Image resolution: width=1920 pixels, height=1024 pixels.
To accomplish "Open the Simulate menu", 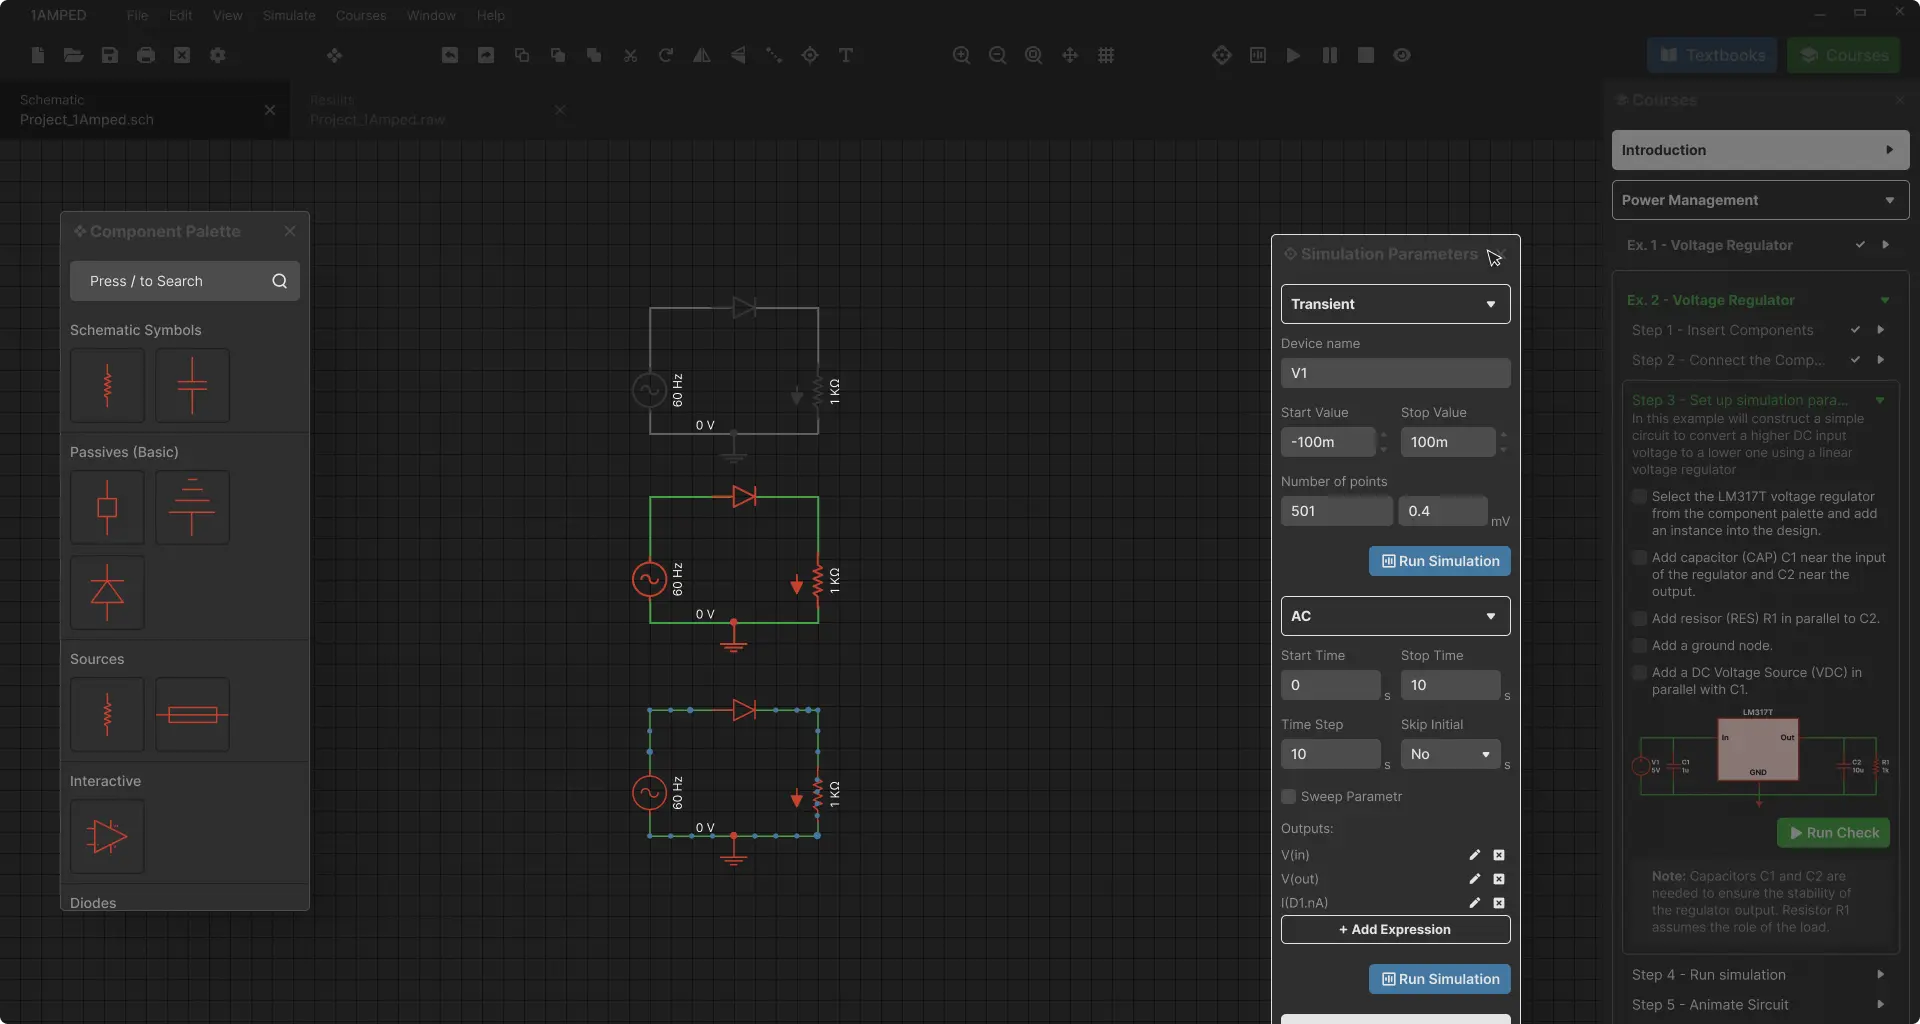I will point(289,15).
